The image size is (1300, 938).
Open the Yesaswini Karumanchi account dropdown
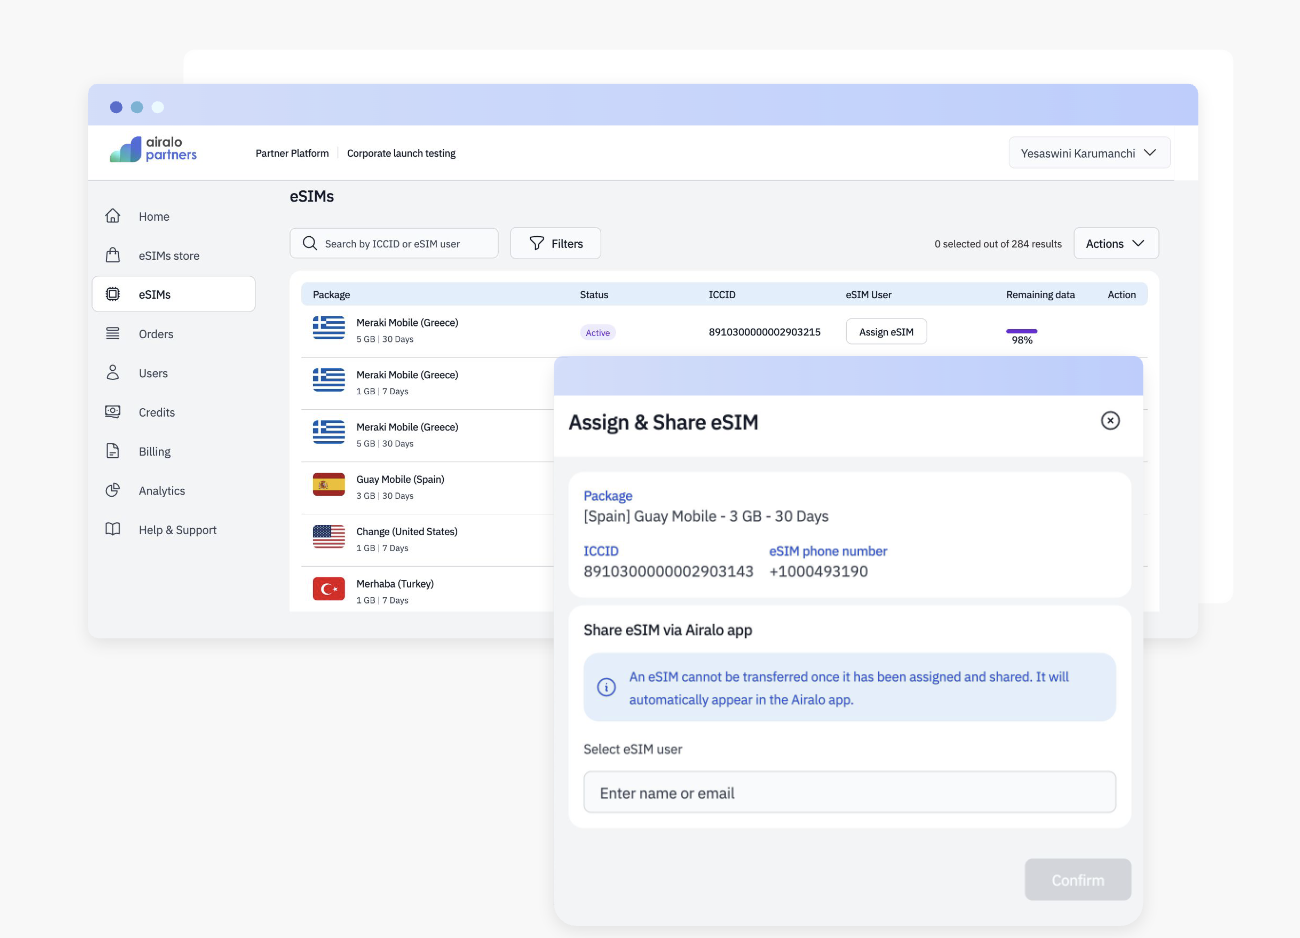point(1089,153)
